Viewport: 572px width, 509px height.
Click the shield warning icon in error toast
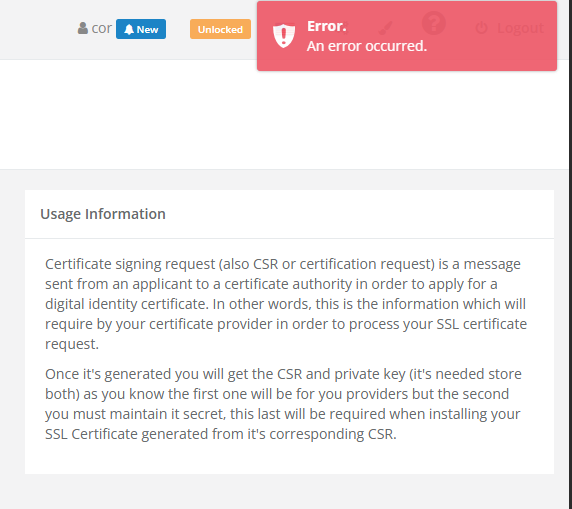point(284,36)
